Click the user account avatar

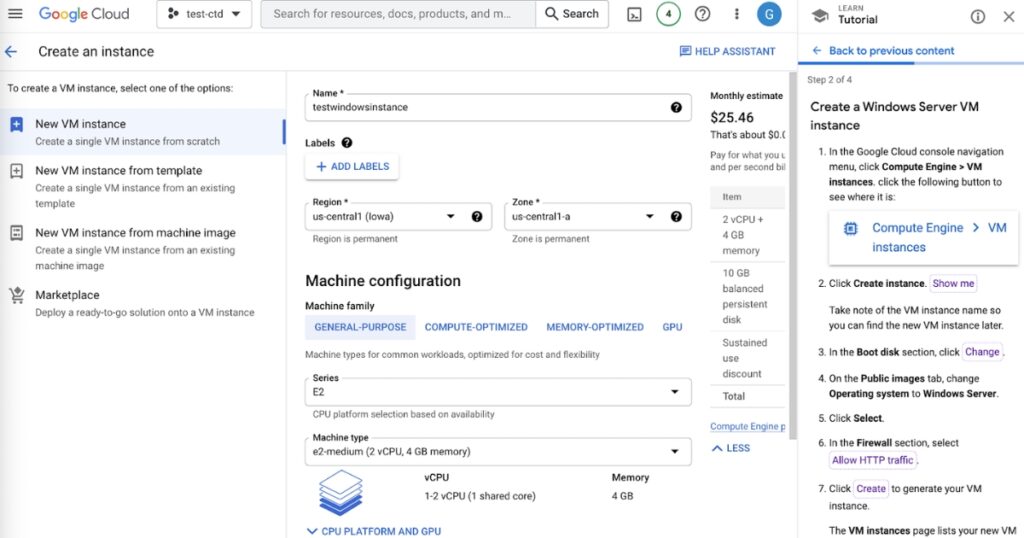click(769, 15)
